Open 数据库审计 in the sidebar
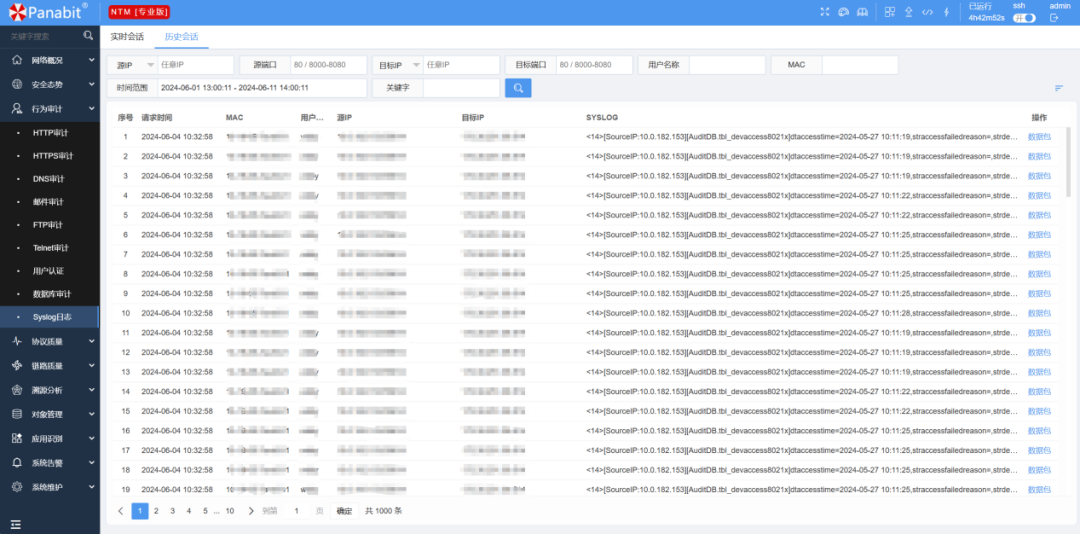 point(50,294)
